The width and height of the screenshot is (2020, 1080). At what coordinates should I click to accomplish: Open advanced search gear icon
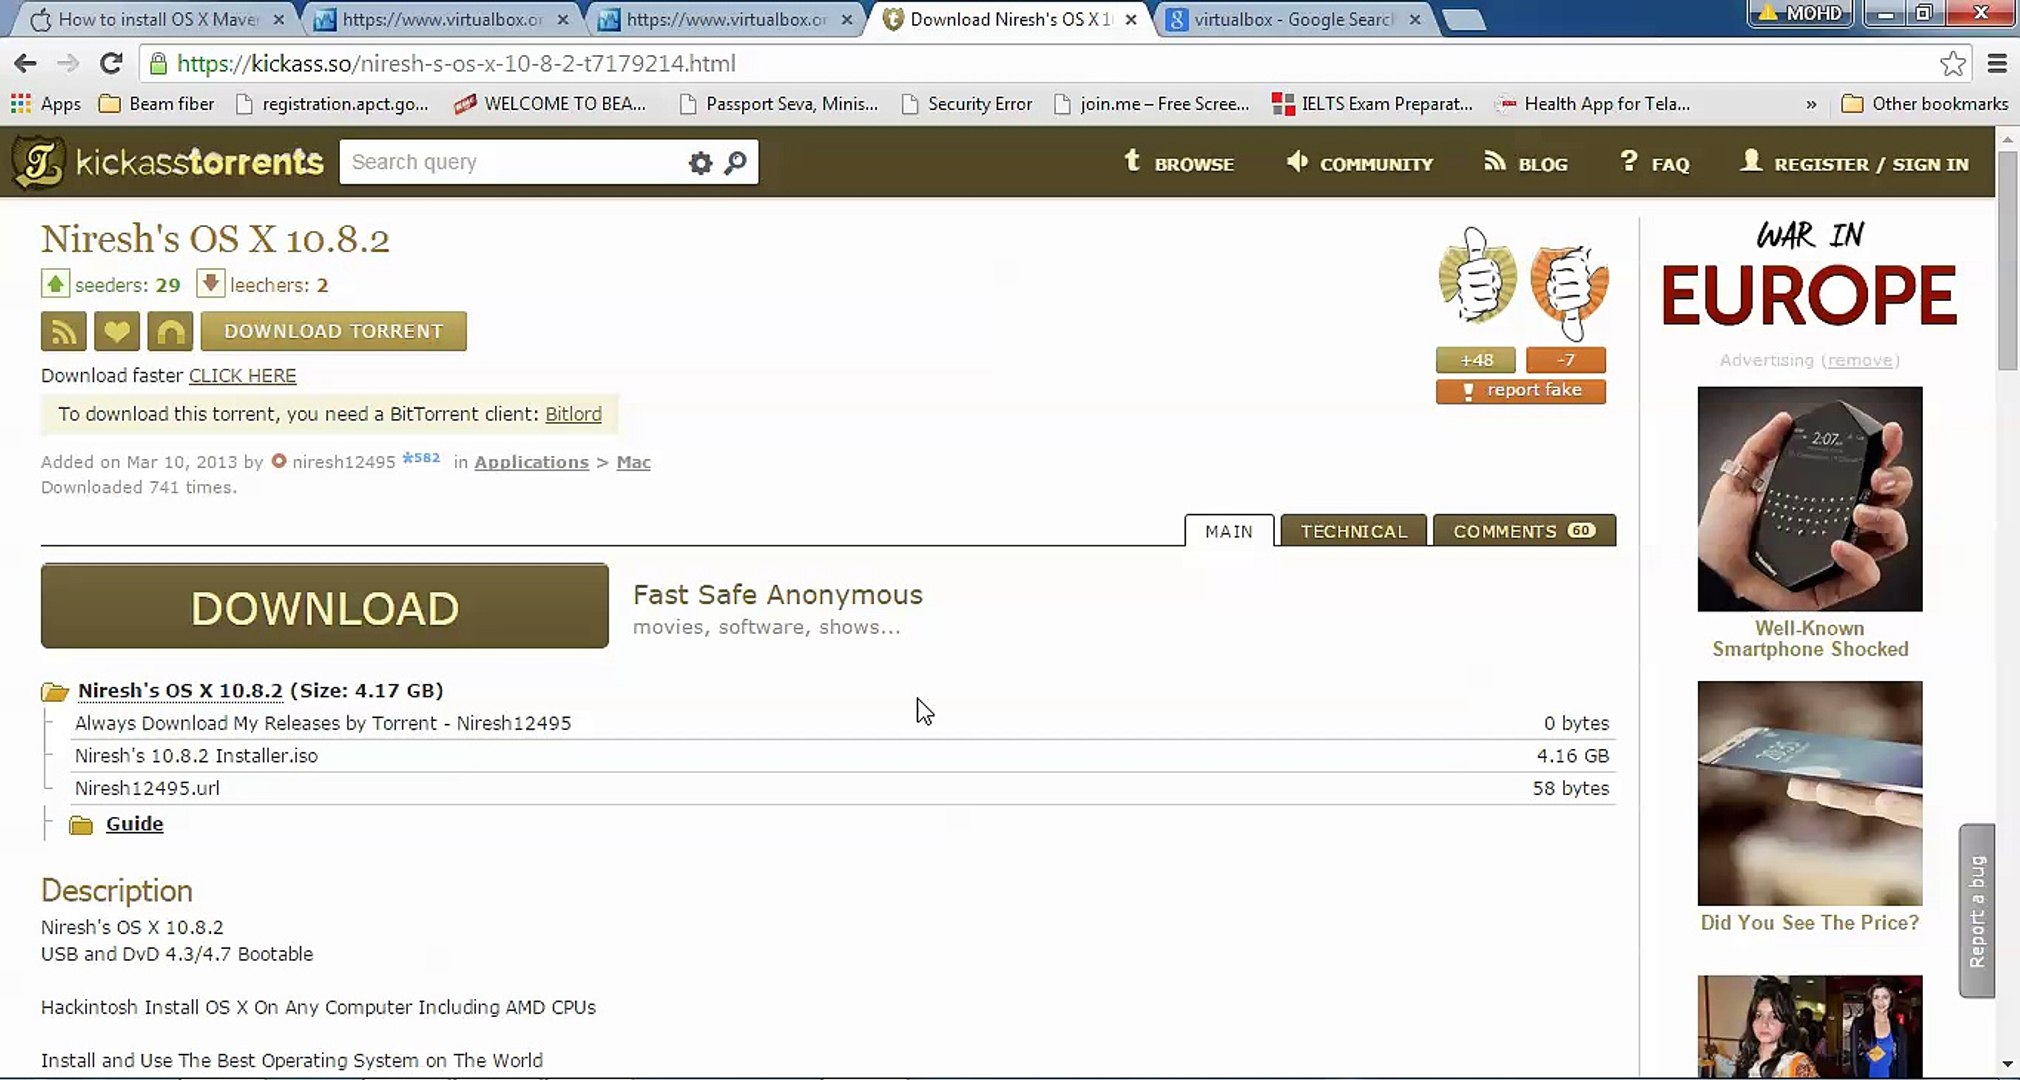coord(700,163)
